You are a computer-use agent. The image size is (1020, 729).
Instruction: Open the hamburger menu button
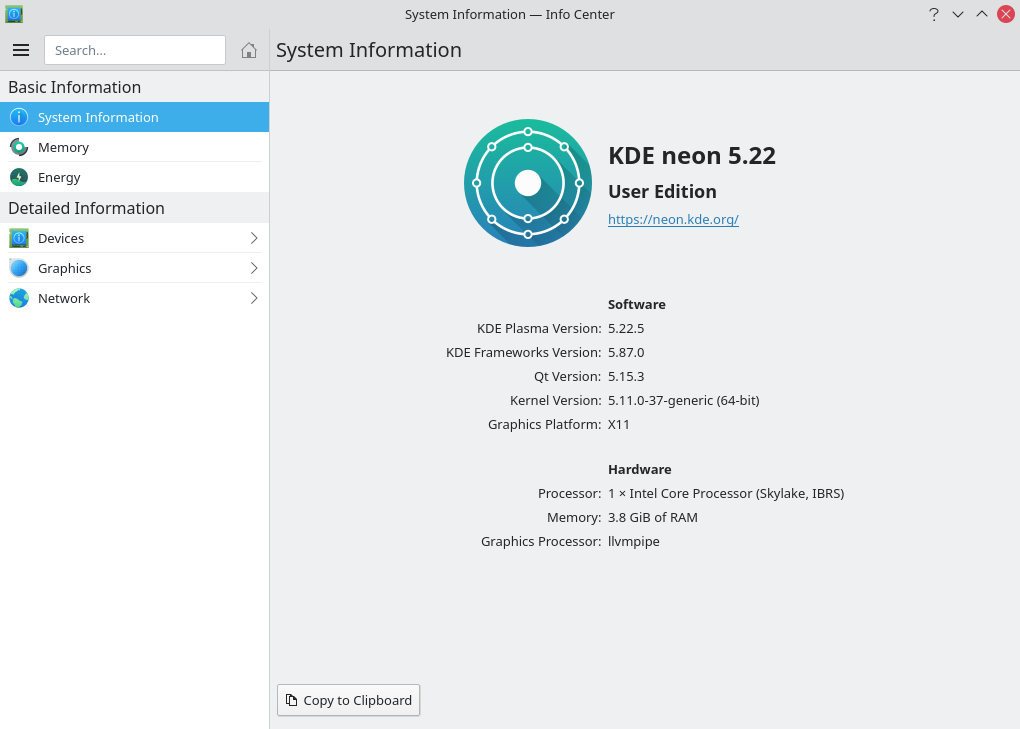pyautogui.click(x=21, y=50)
